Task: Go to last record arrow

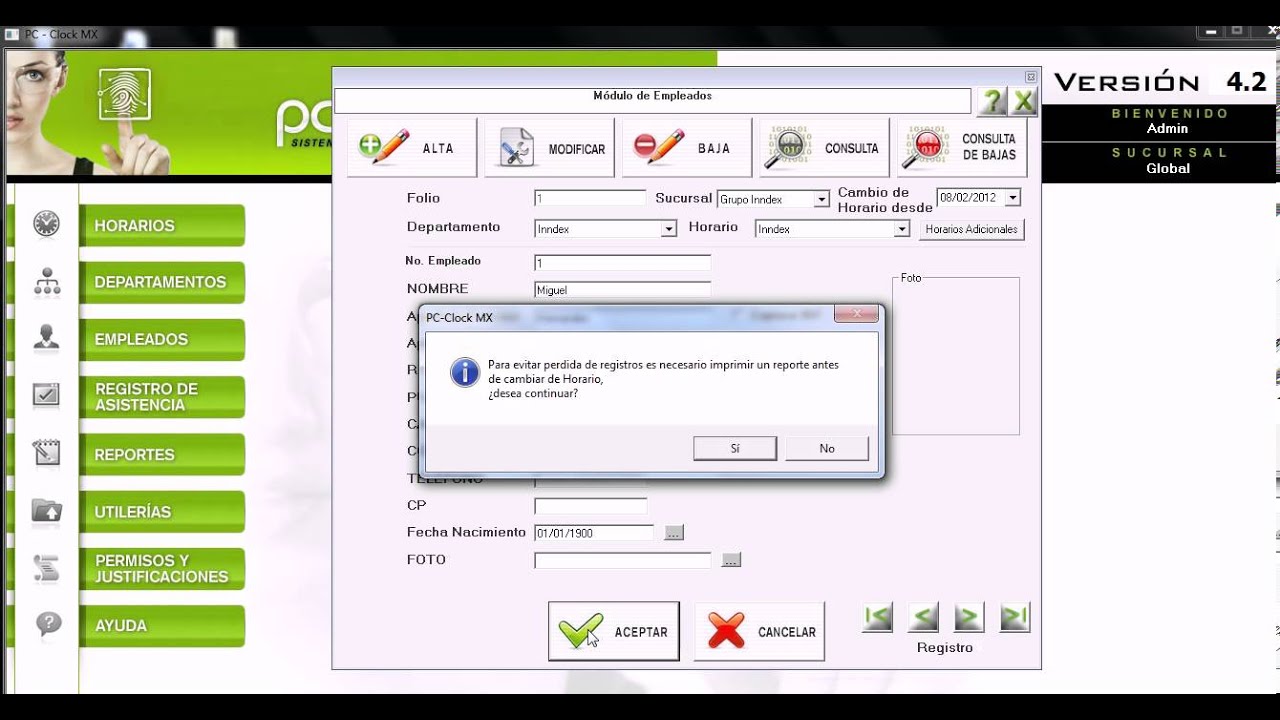Action: click(x=1015, y=617)
